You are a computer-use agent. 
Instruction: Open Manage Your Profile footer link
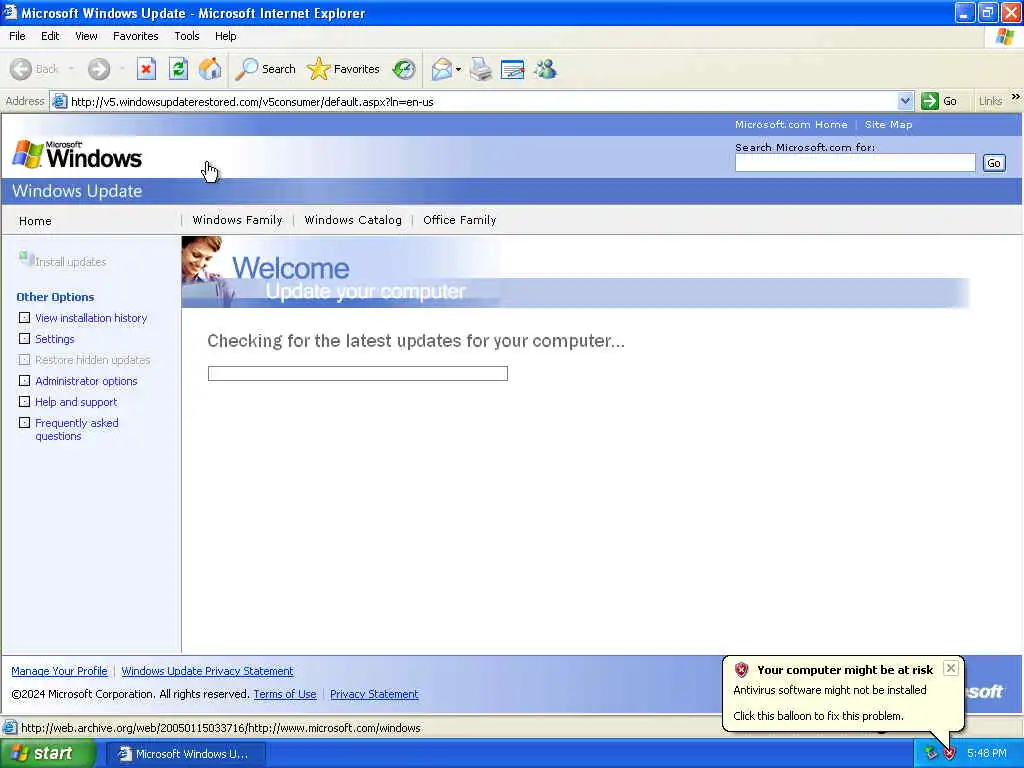(x=59, y=671)
